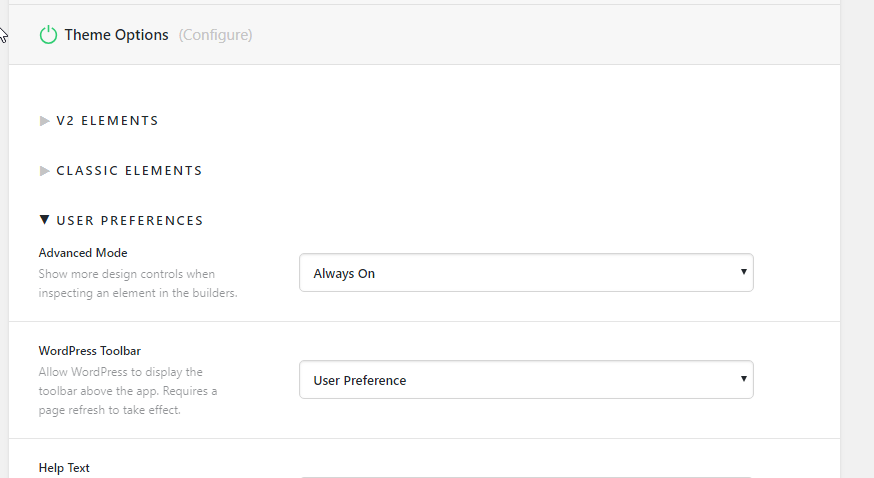874x478 pixels.
Task: Open the Advanced Mode 'Always On' select box
Action: coord(526,272)
